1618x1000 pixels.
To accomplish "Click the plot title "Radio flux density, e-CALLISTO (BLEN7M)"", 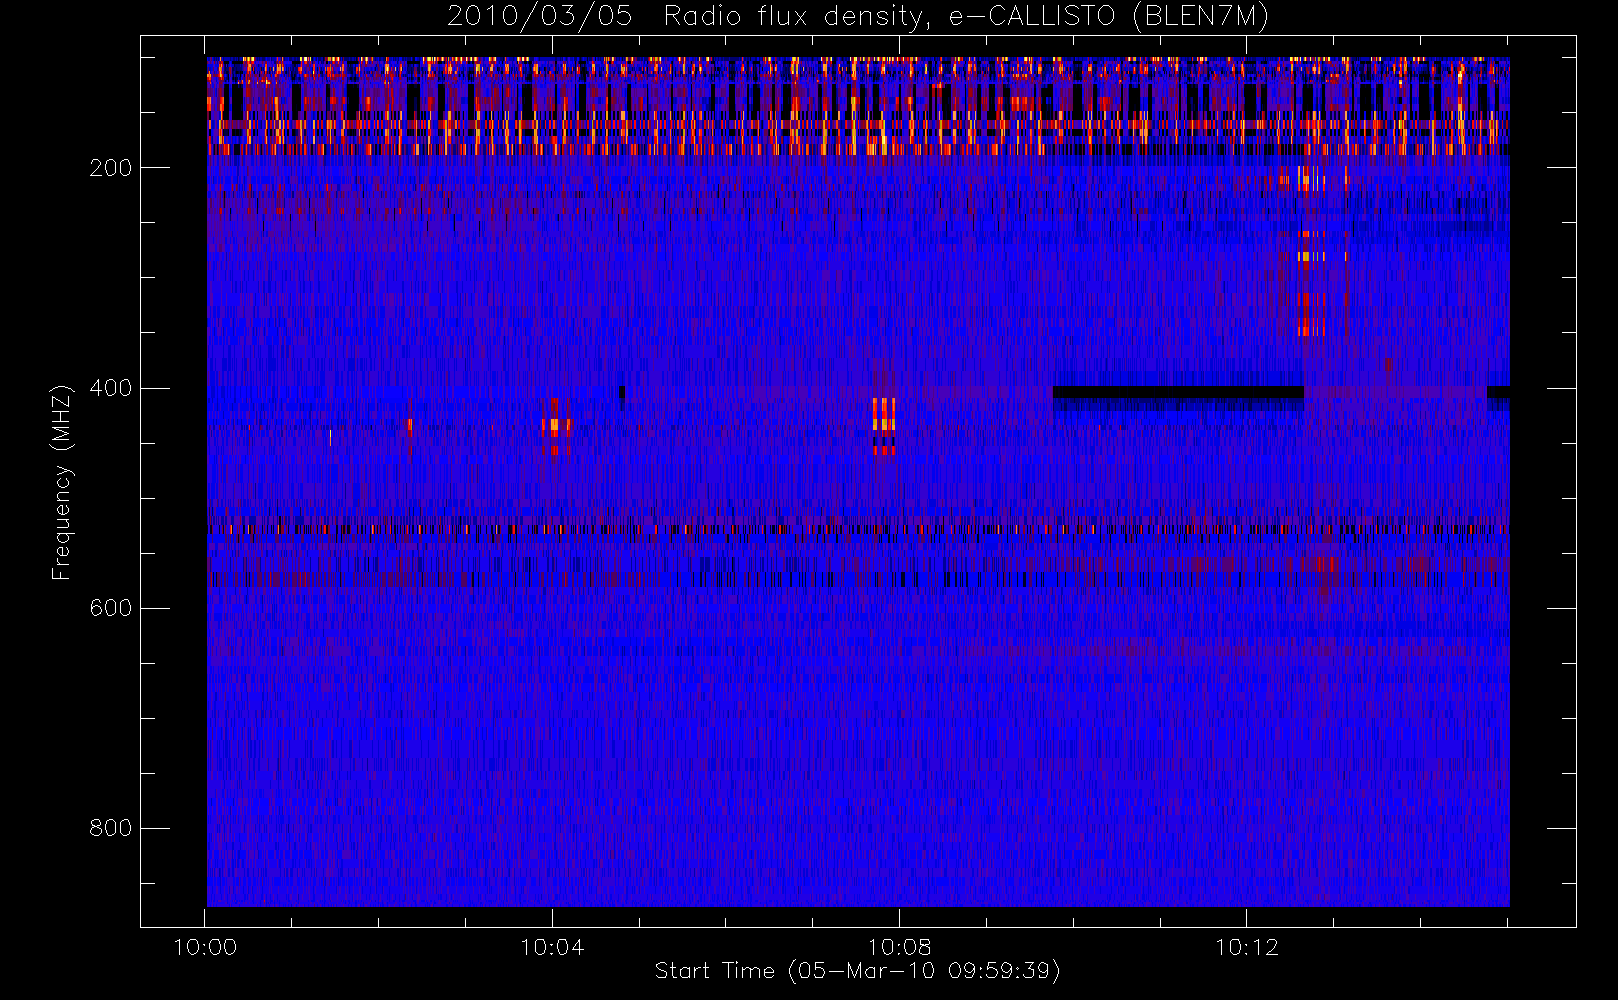I will (x=966, y=17).
